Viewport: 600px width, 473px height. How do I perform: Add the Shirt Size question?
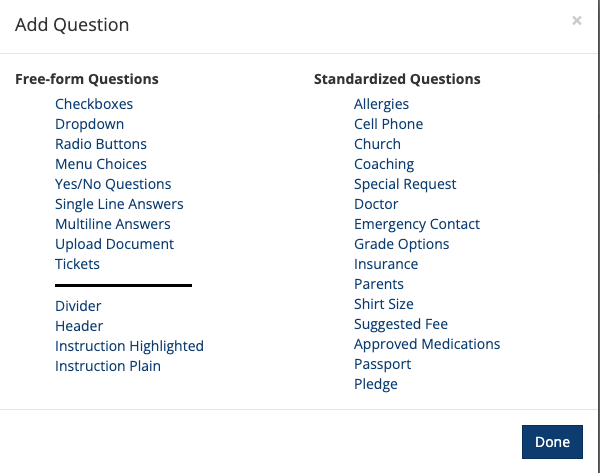coord(384,304)
